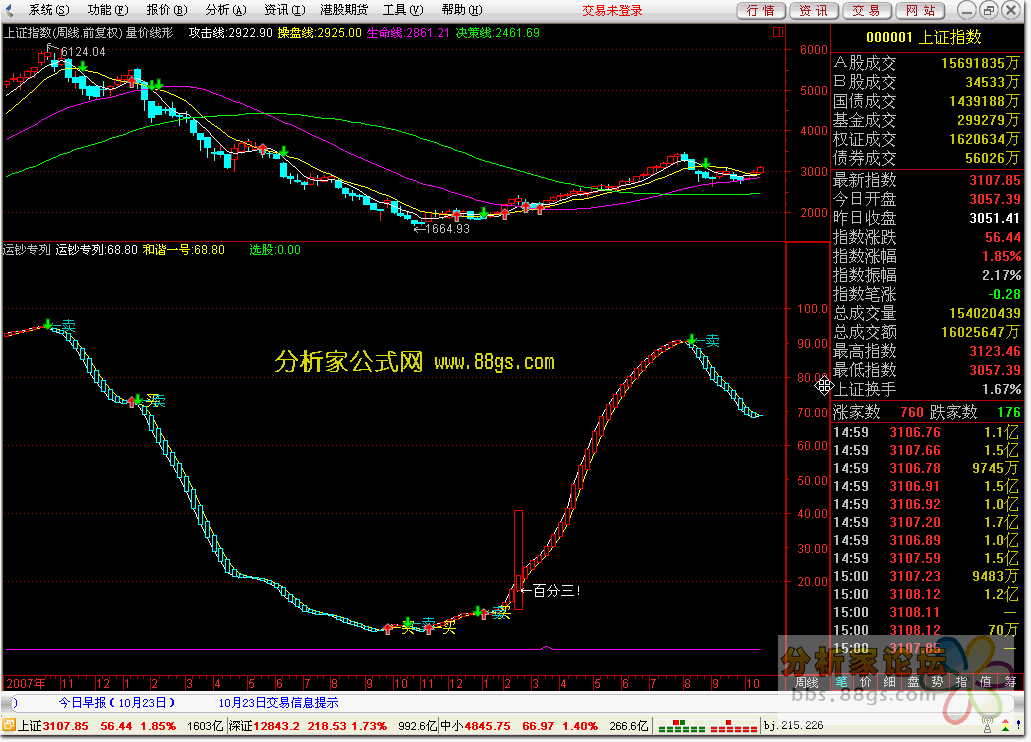
Task: Click the small red box icon atop chart
Action: coord(778,32)
